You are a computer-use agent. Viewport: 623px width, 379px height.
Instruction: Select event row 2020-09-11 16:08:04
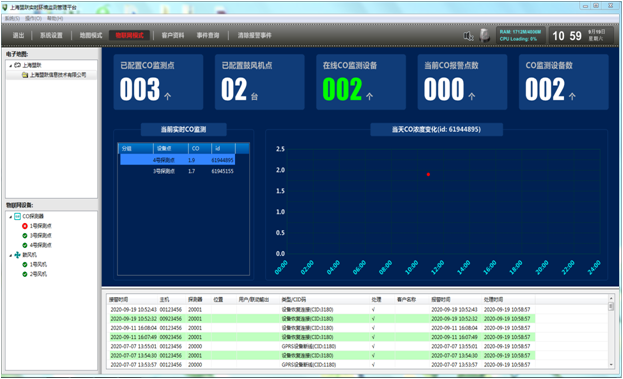click(322, 328)
